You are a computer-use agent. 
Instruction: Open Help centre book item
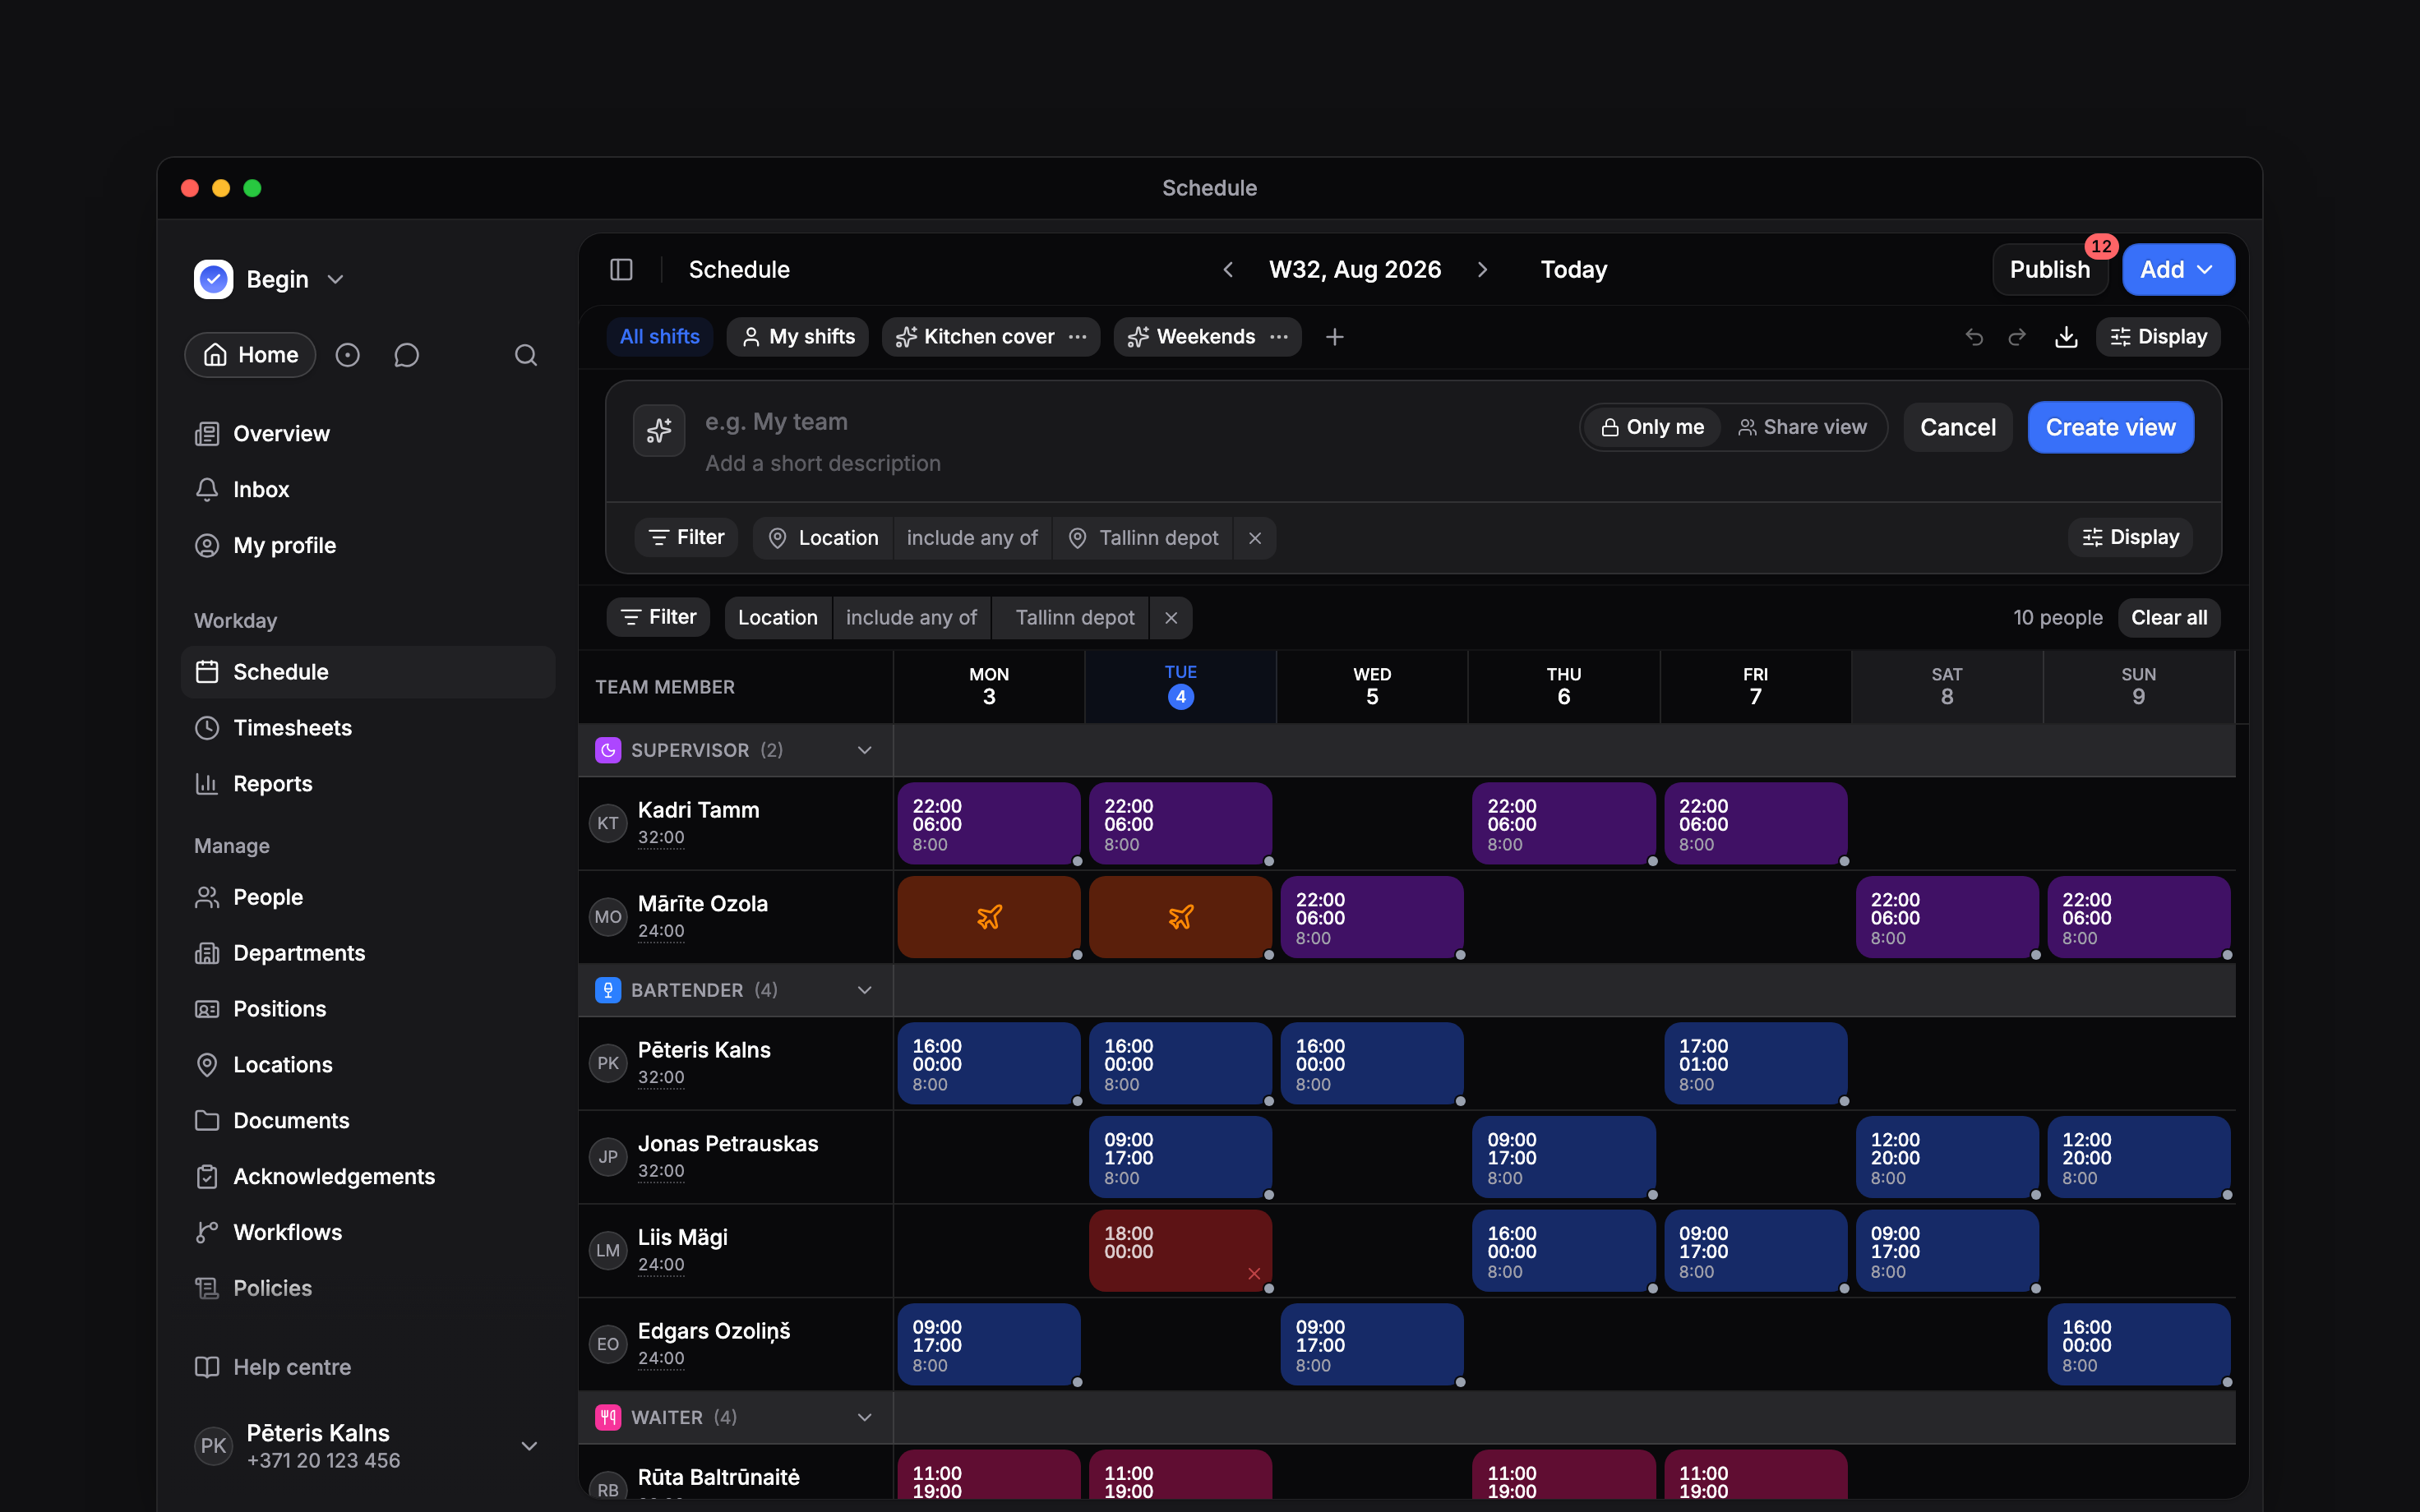click(x=368, y=1367)
